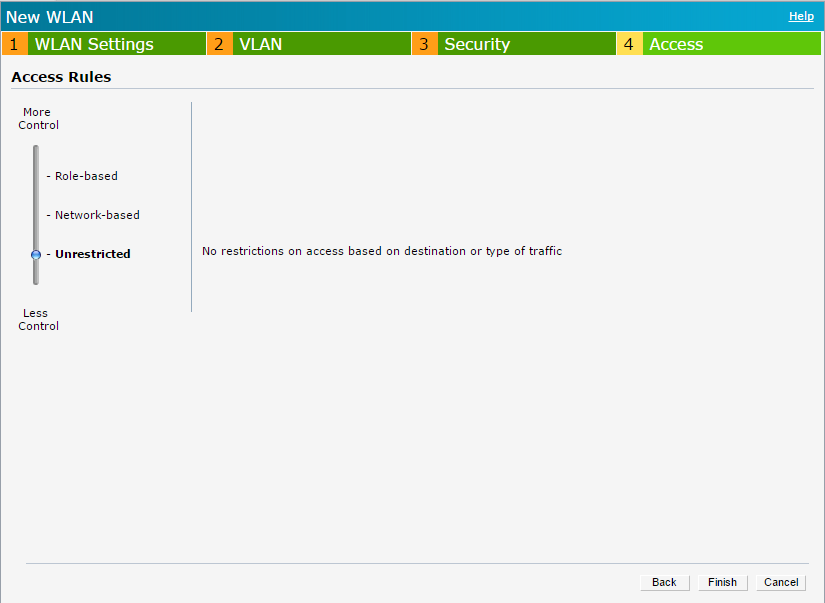Select the Unrestricted access option

coord(92,254)
